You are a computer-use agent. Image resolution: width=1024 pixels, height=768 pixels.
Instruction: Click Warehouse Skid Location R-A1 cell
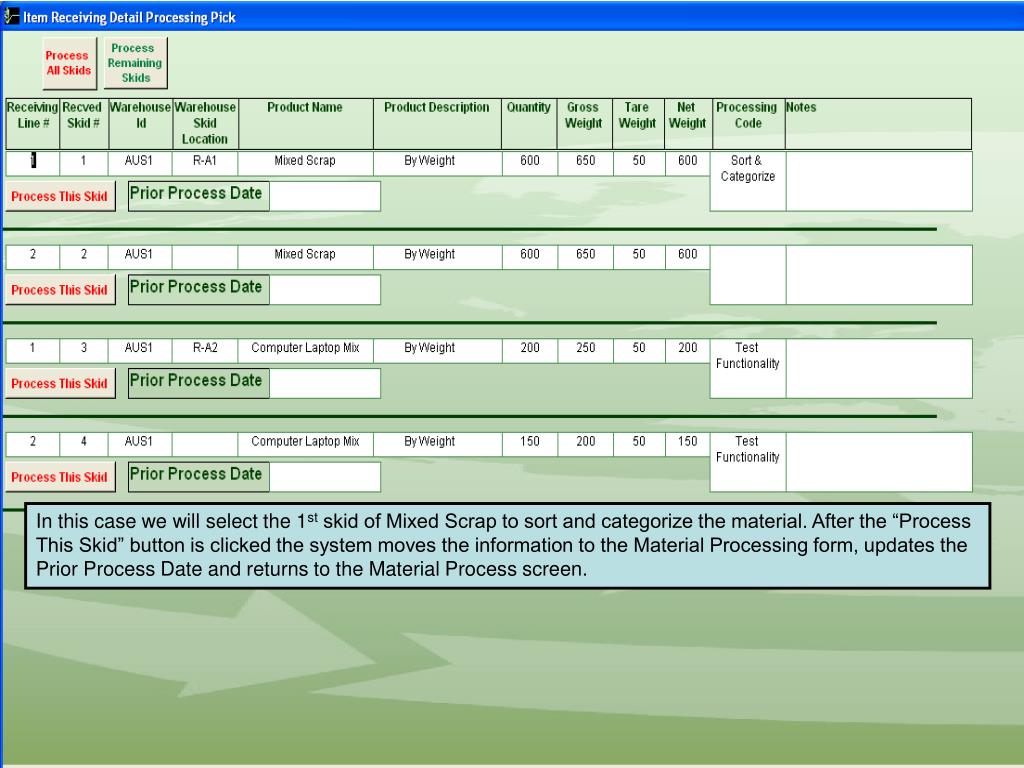pos(205,163)
